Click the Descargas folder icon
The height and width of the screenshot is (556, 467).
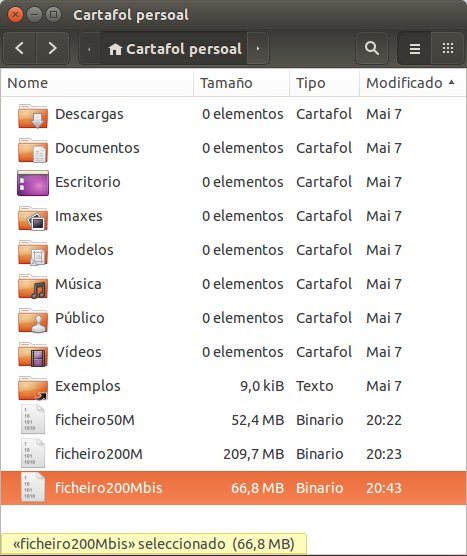[x=33, y=116]
